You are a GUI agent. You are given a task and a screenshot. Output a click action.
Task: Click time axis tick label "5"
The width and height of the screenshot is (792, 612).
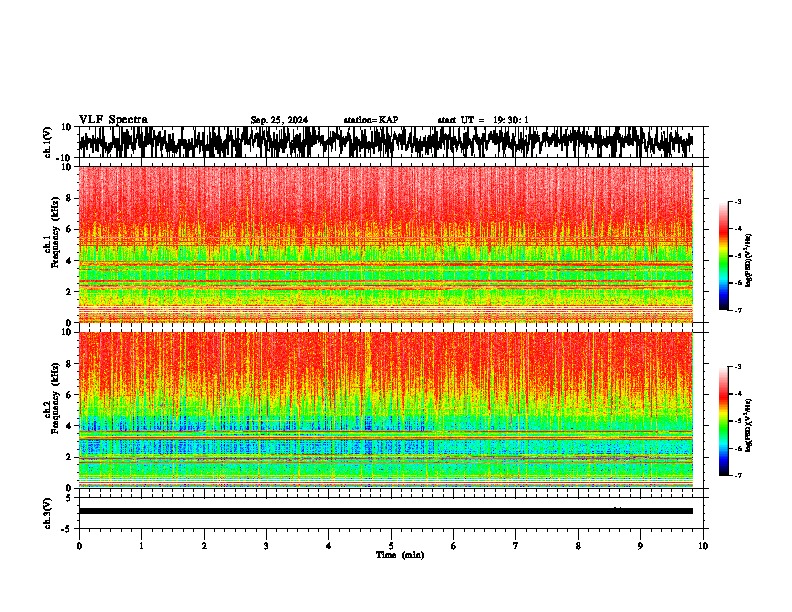(x=391, y=546)
